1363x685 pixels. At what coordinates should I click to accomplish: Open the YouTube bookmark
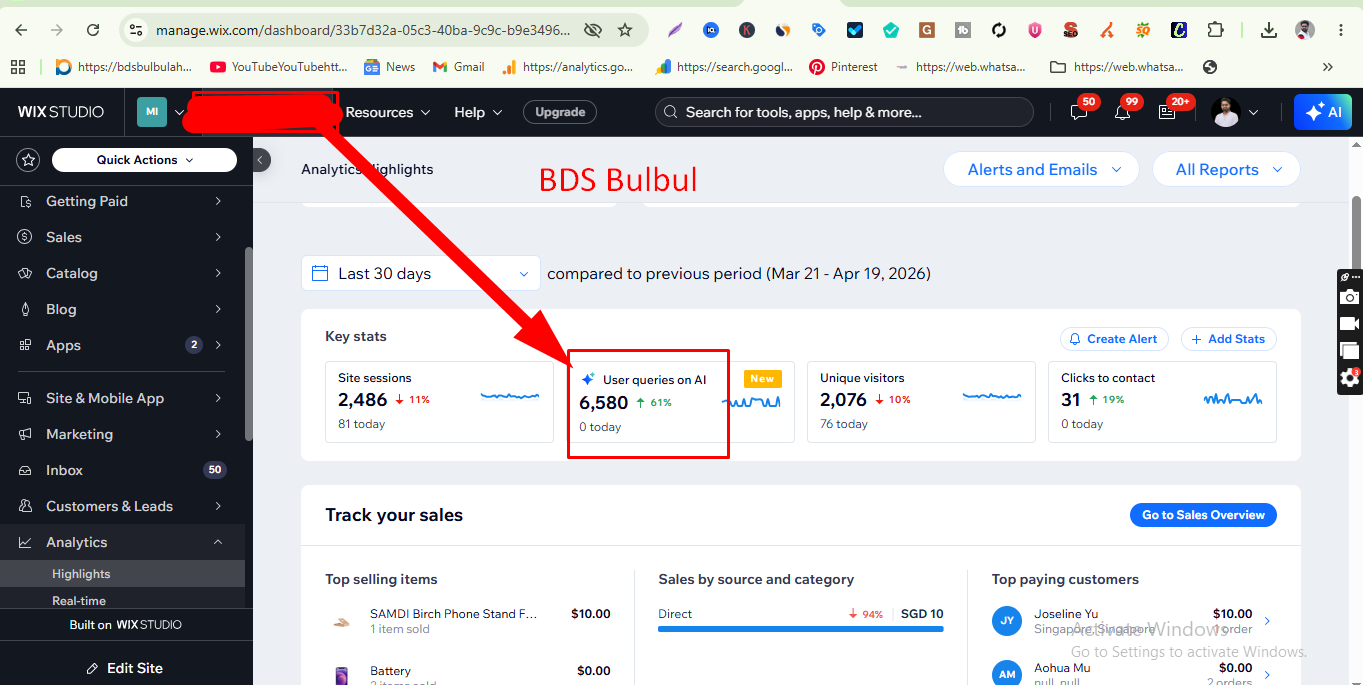point(279,67)
